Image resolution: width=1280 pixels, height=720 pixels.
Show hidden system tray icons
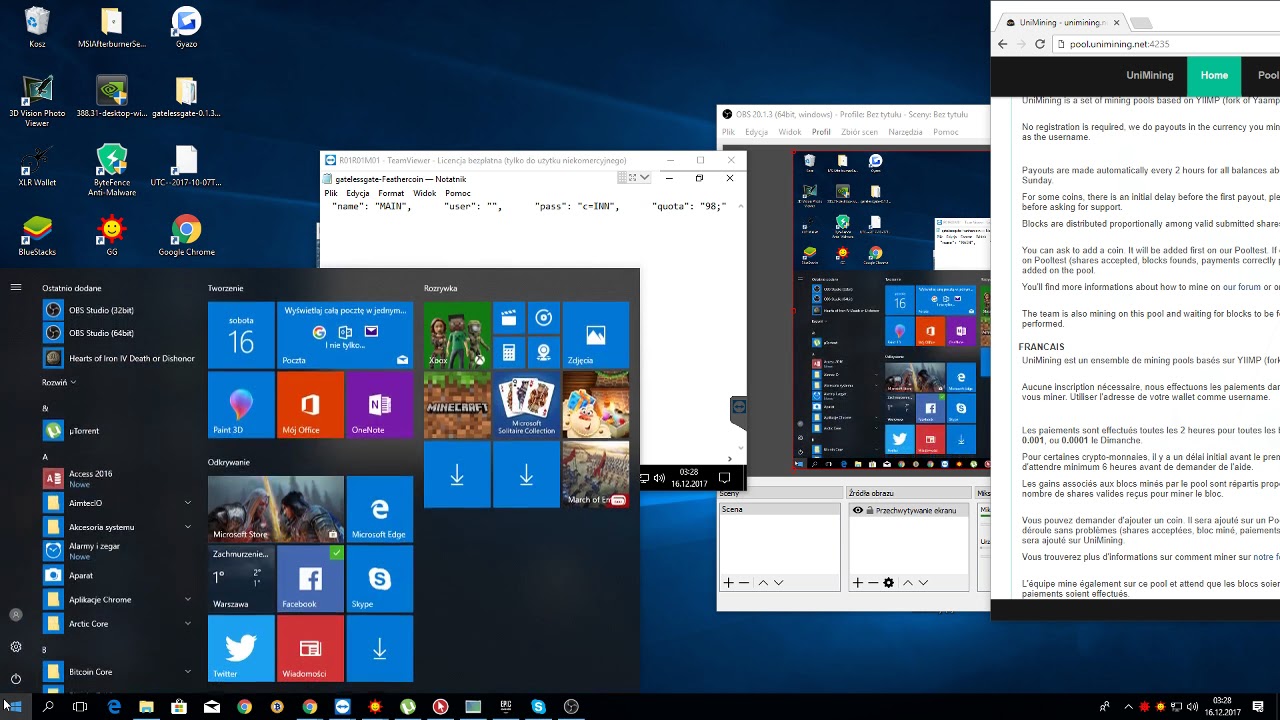(x=1129, y=707)
